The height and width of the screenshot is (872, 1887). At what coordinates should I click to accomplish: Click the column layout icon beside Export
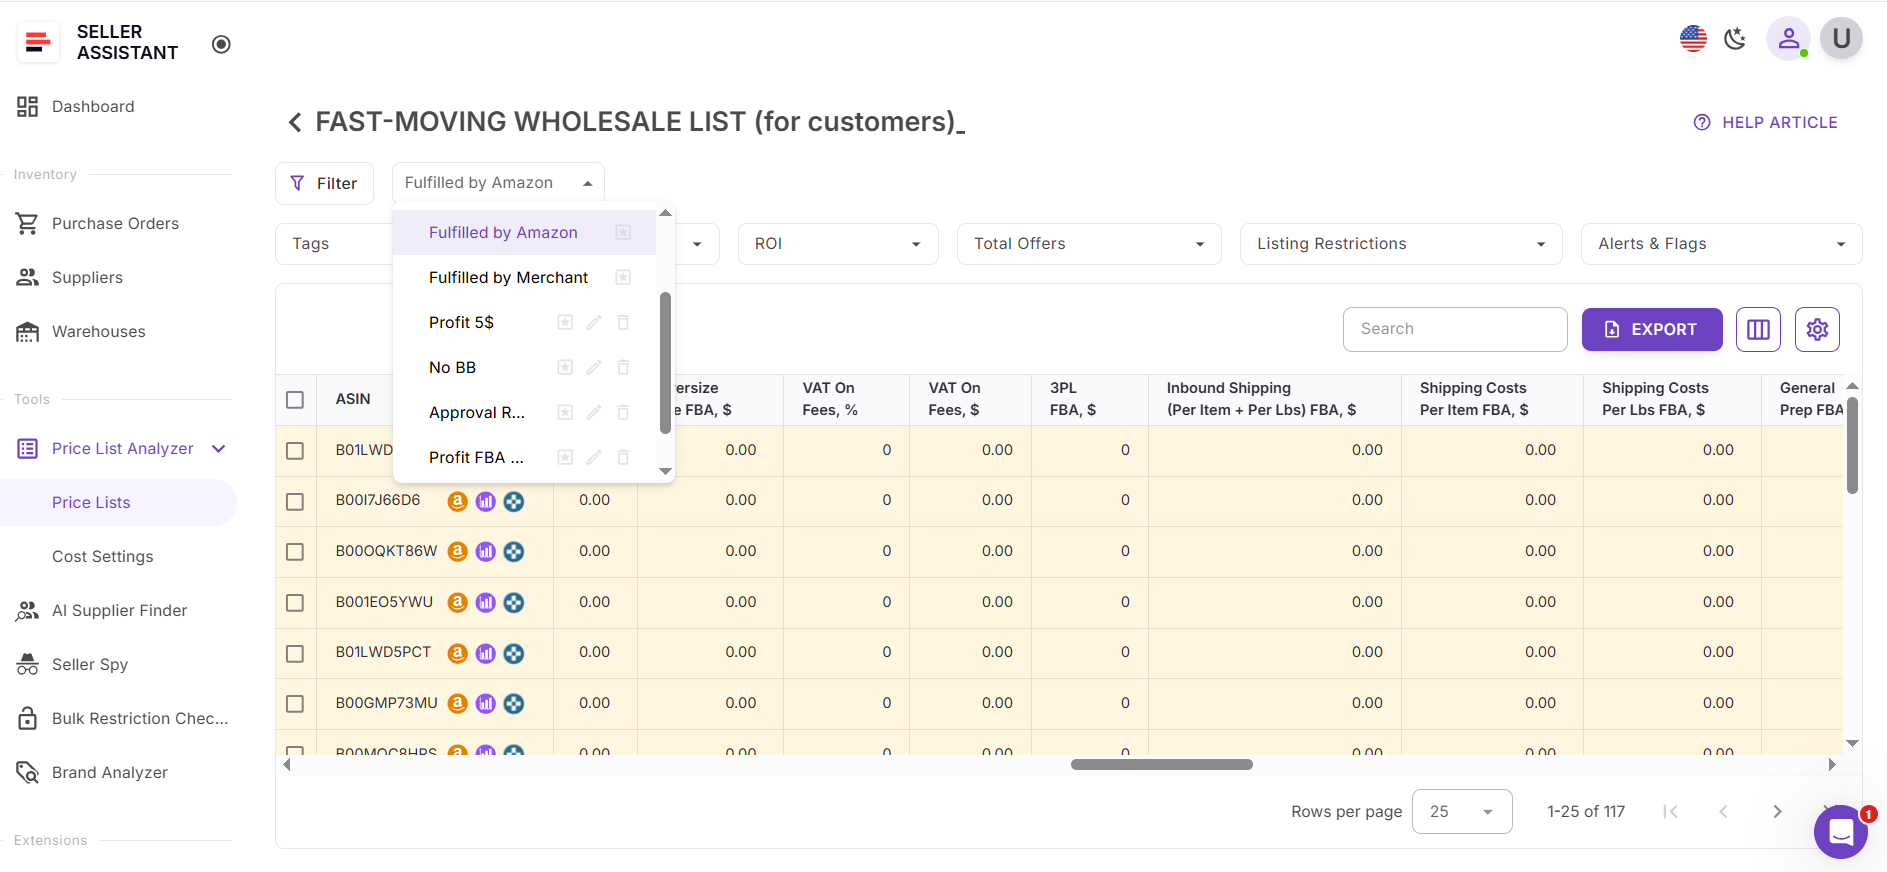[1758, 329]
